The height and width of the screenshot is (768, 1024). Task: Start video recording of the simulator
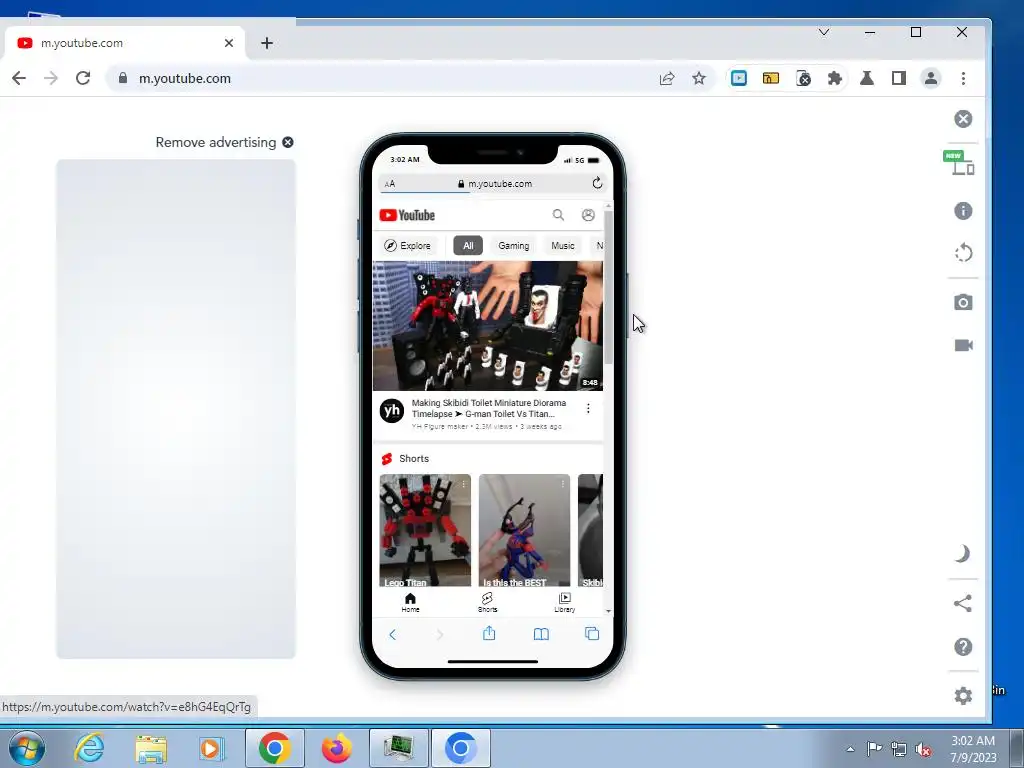point(963,345)
